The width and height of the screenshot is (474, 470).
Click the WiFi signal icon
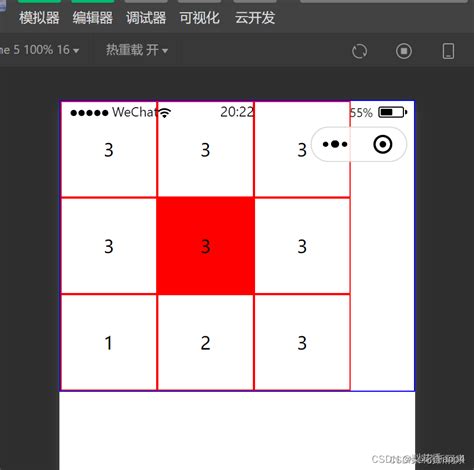(165, 113)
